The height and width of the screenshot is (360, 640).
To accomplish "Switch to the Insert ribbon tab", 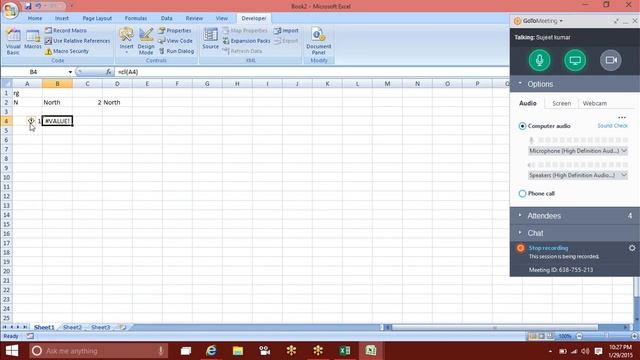I will (62, 18).
